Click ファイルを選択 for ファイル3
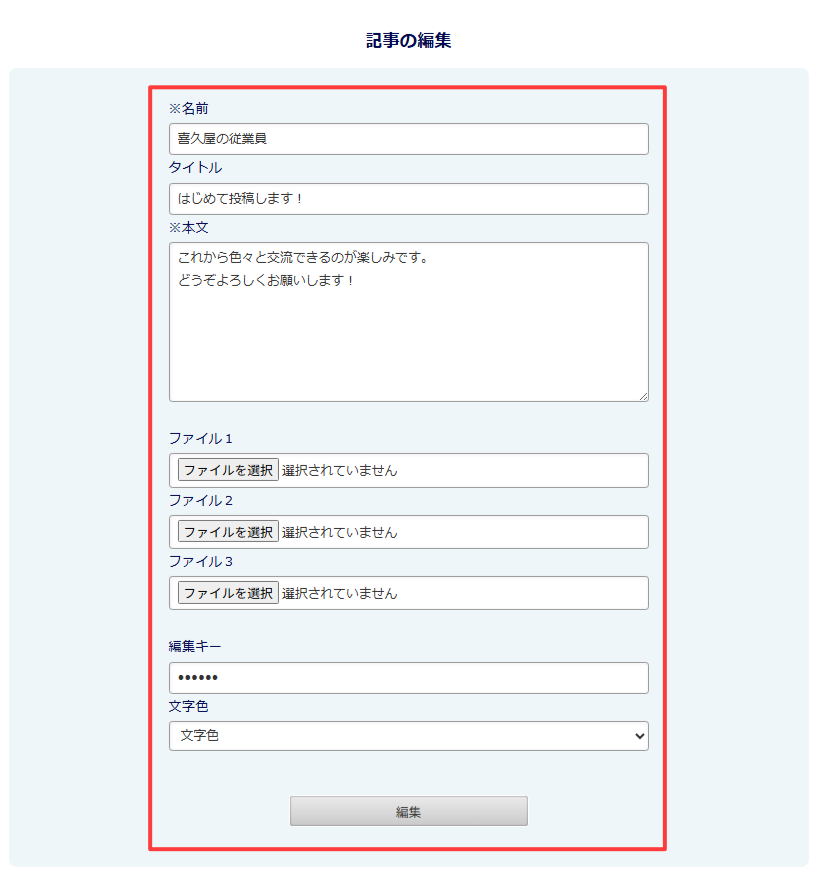 tap(226, 592)
